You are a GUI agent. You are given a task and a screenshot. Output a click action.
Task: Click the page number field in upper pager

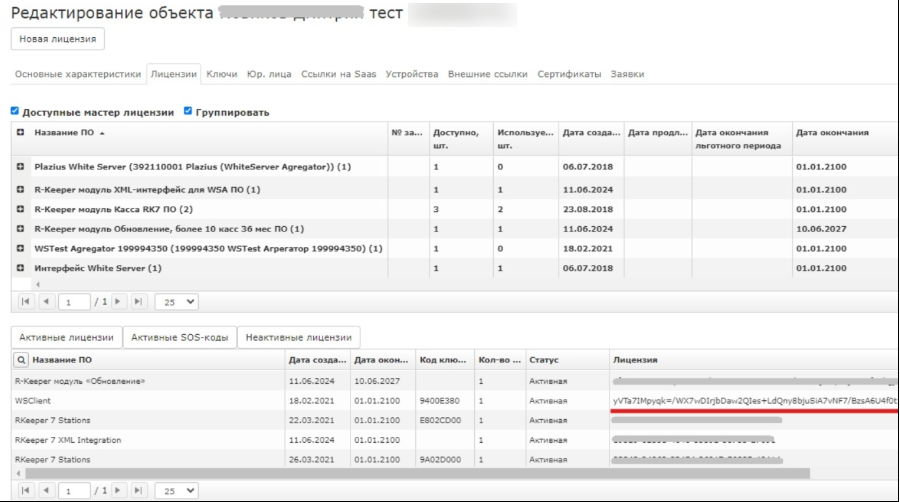[x=74, y=302]
